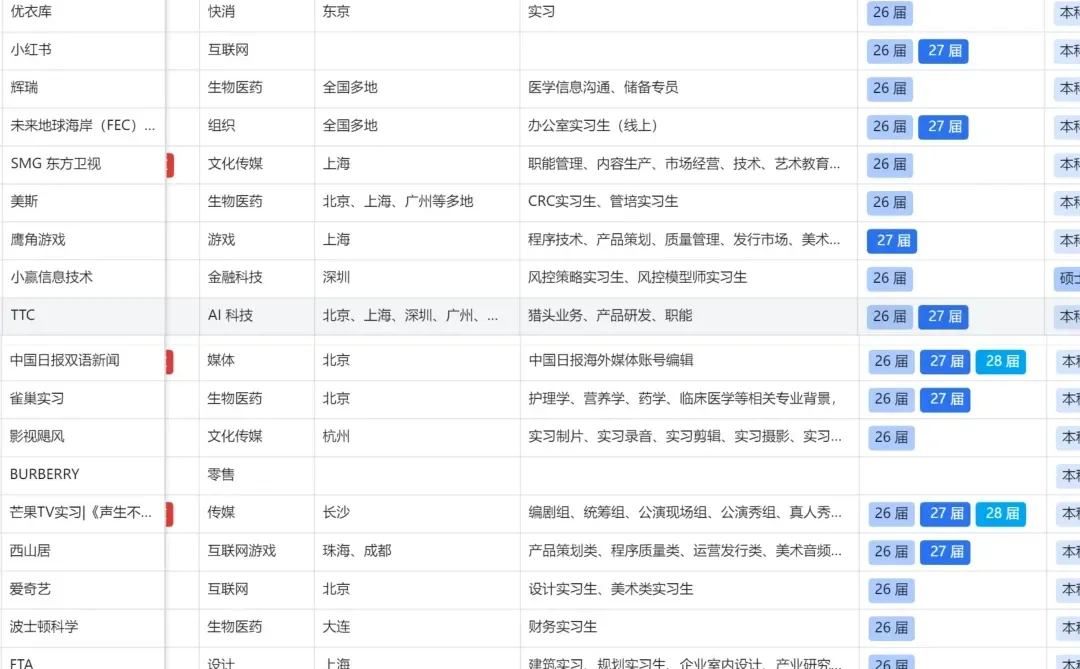Select 金融科技 industry cell
1080x669 pixels.
pos(236,277)
